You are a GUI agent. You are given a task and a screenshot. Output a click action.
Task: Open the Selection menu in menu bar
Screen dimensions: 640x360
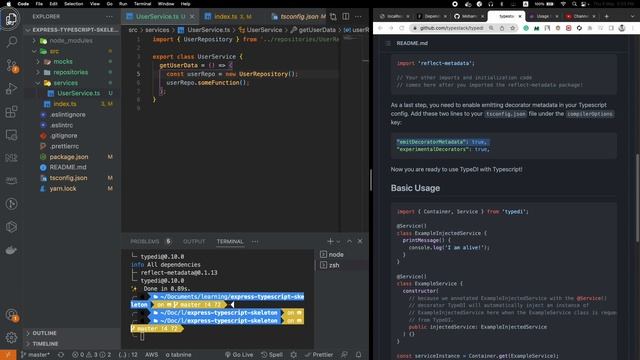[73, 4]
